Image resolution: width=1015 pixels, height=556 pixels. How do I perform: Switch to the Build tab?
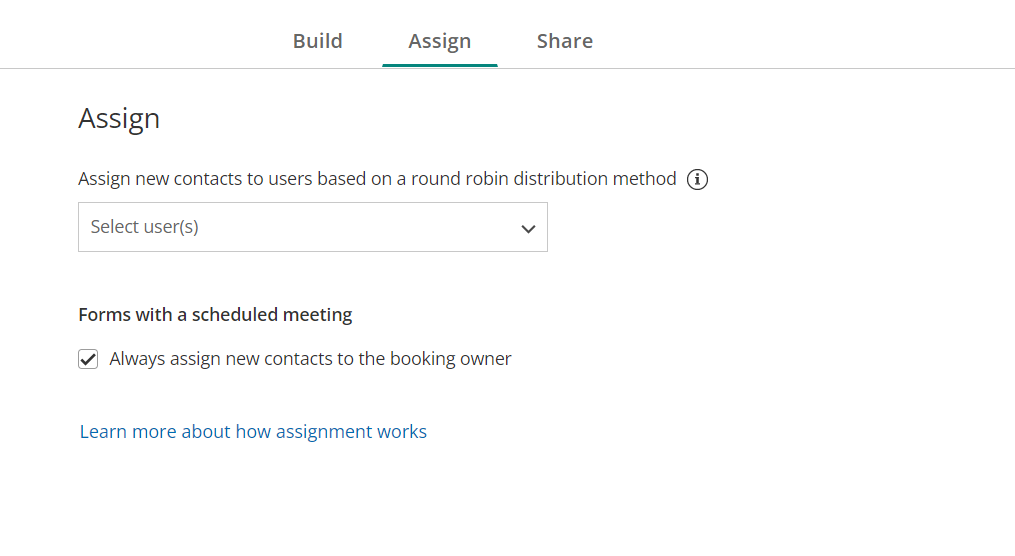point(318,41)
